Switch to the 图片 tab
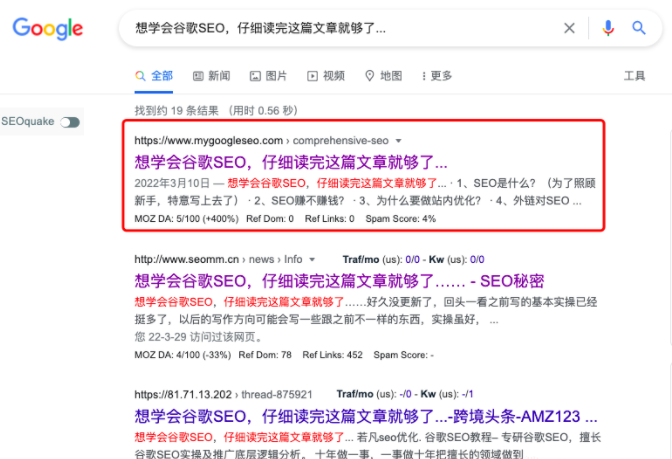Screen dimensions: 672x459 click(268, 76)
